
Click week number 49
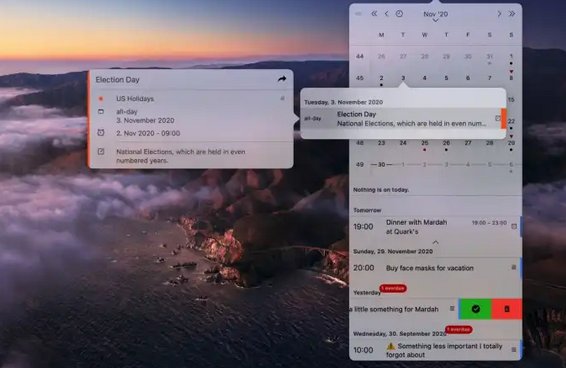[360, 165]
